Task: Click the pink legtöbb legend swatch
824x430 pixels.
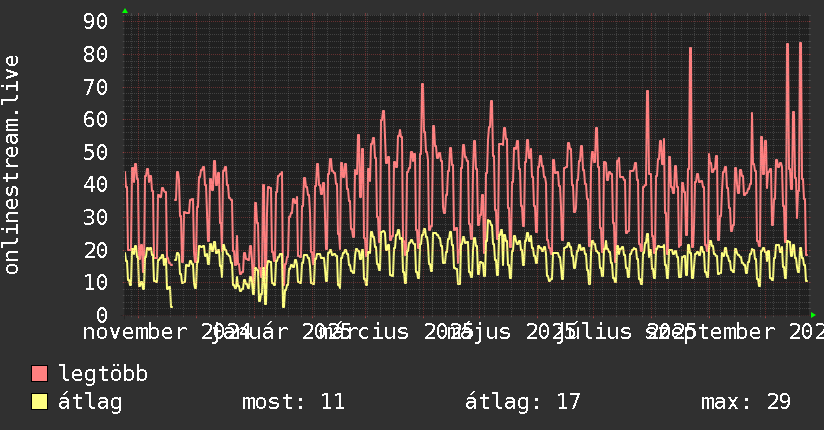Action: (39, 373)
